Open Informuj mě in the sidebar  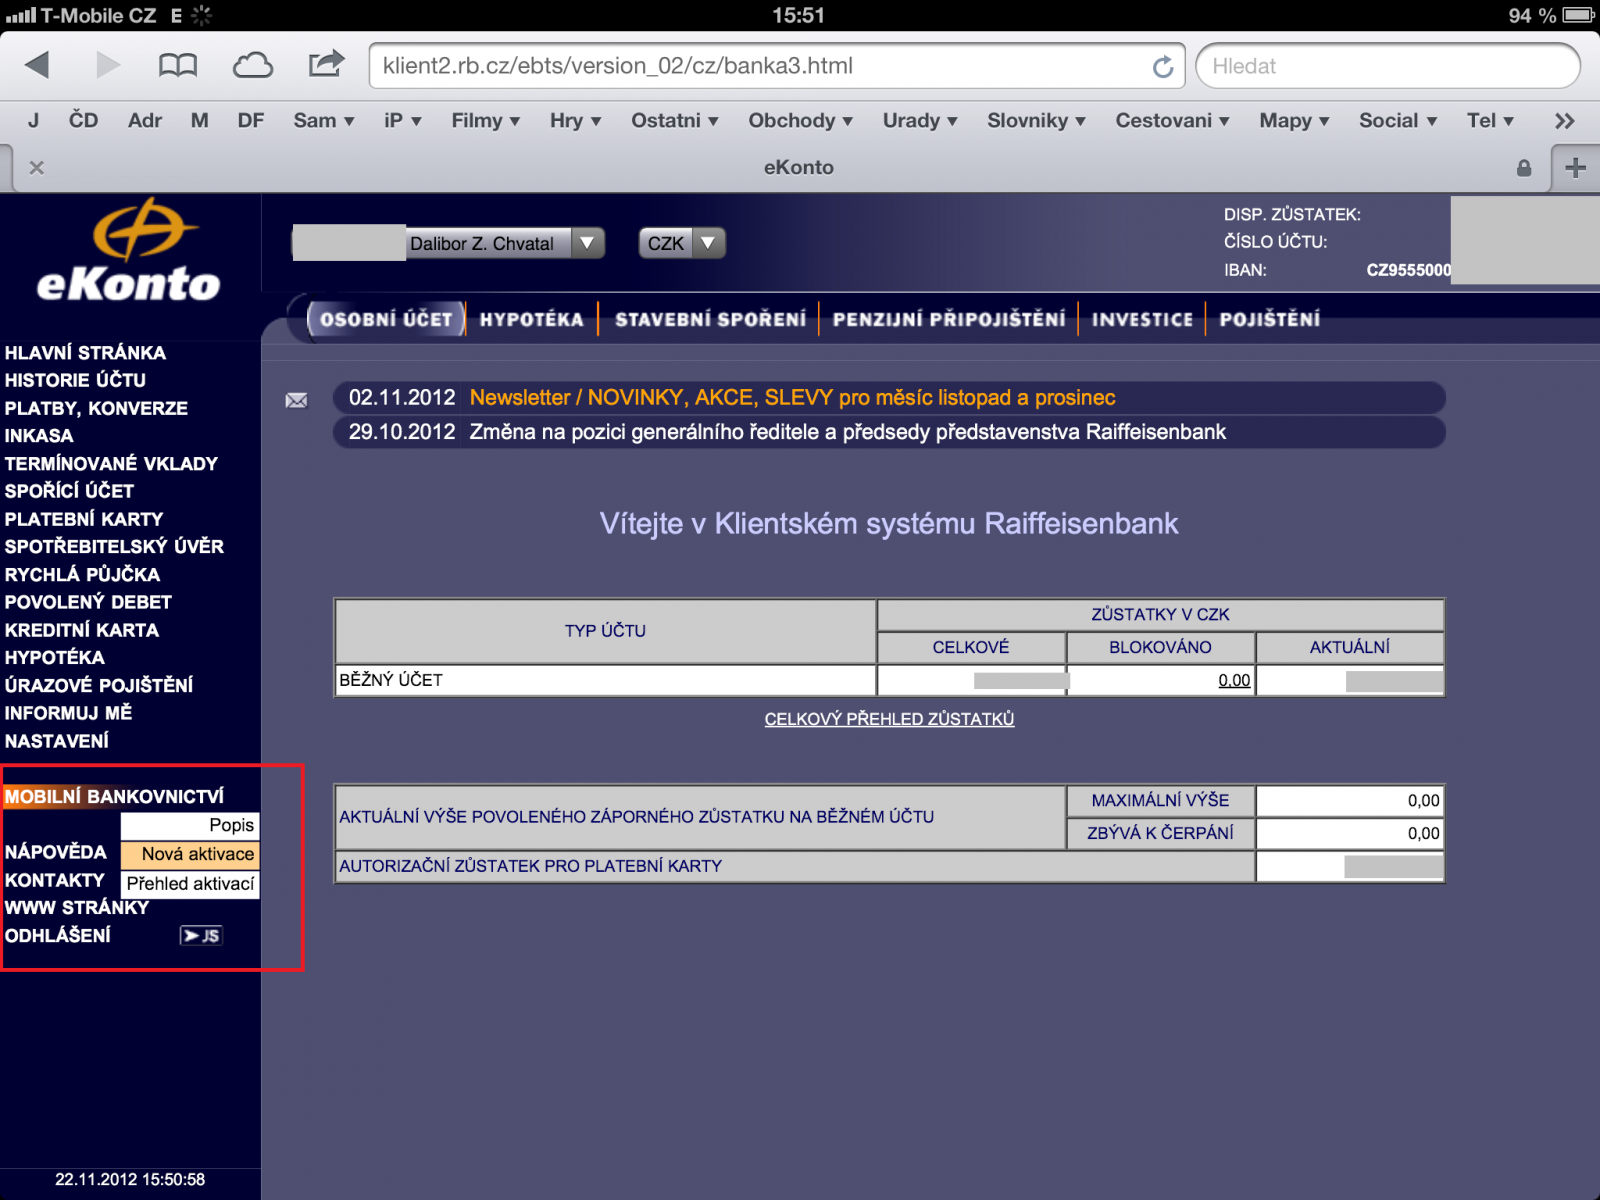click(68, 713)
